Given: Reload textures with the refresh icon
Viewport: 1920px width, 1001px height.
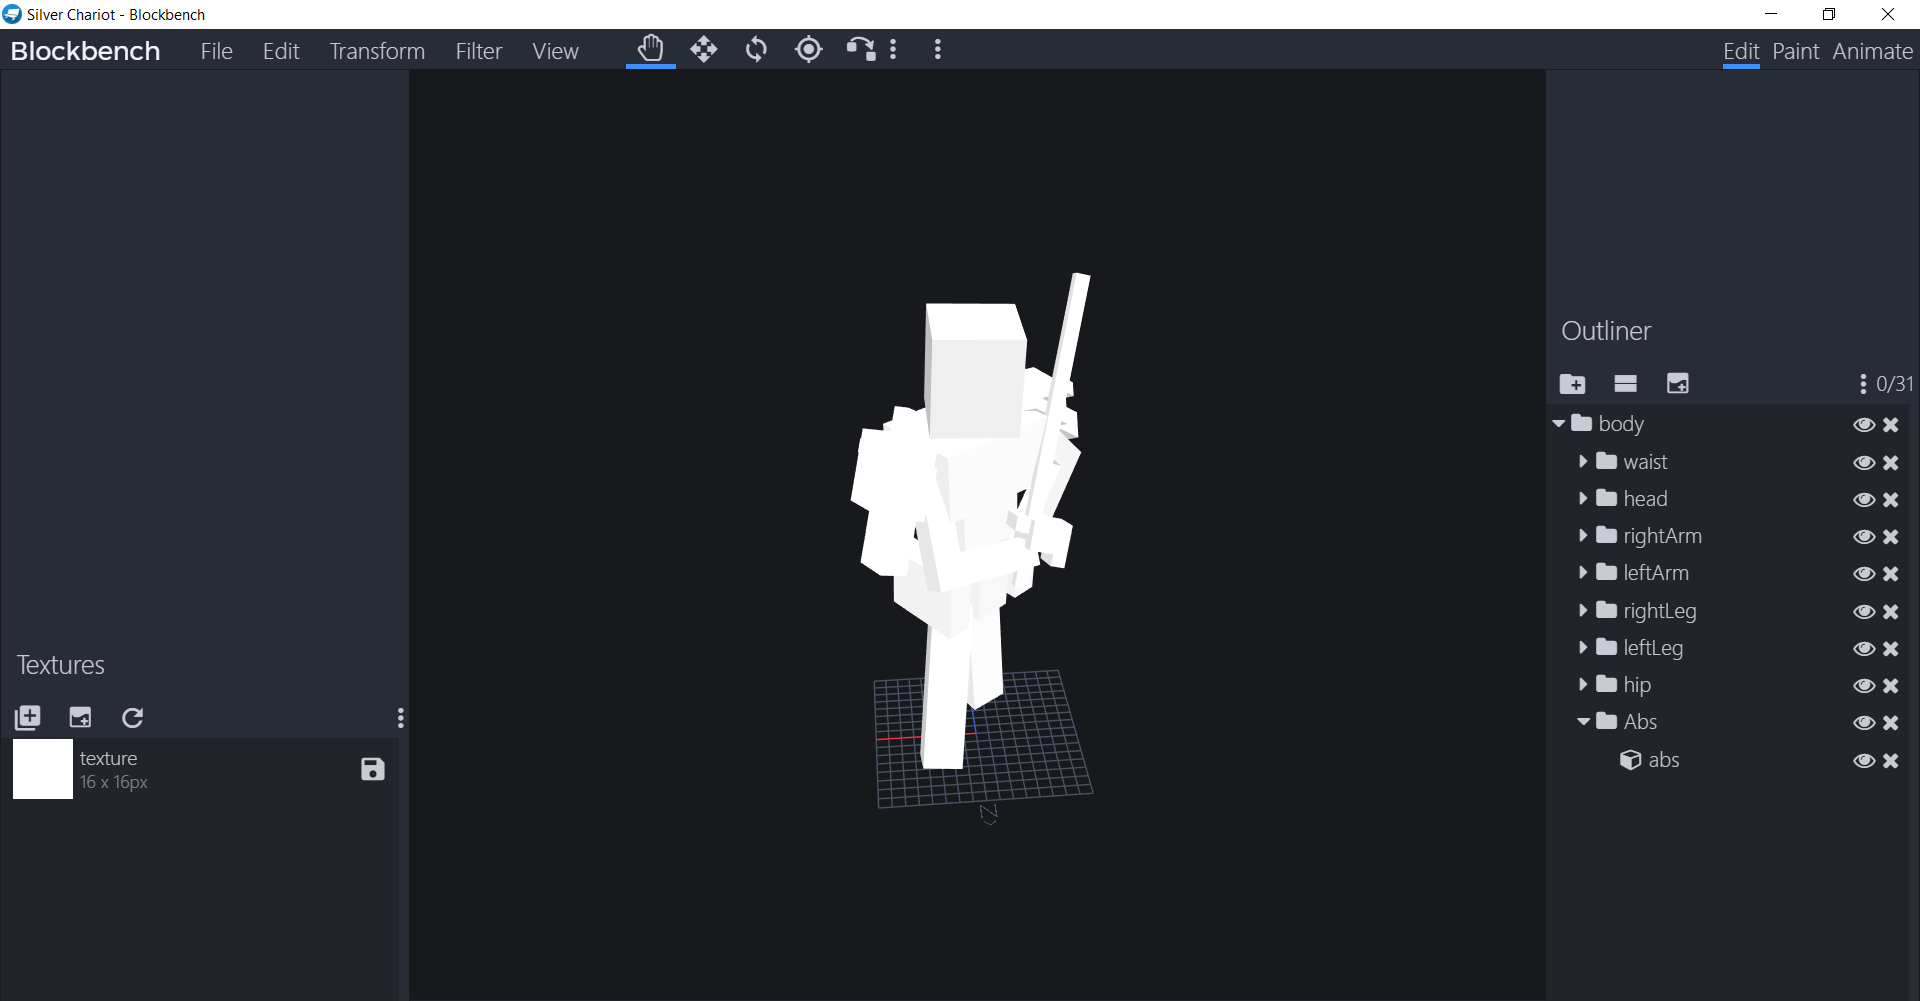Looking at the screenshot, I should tap(133, 717).
